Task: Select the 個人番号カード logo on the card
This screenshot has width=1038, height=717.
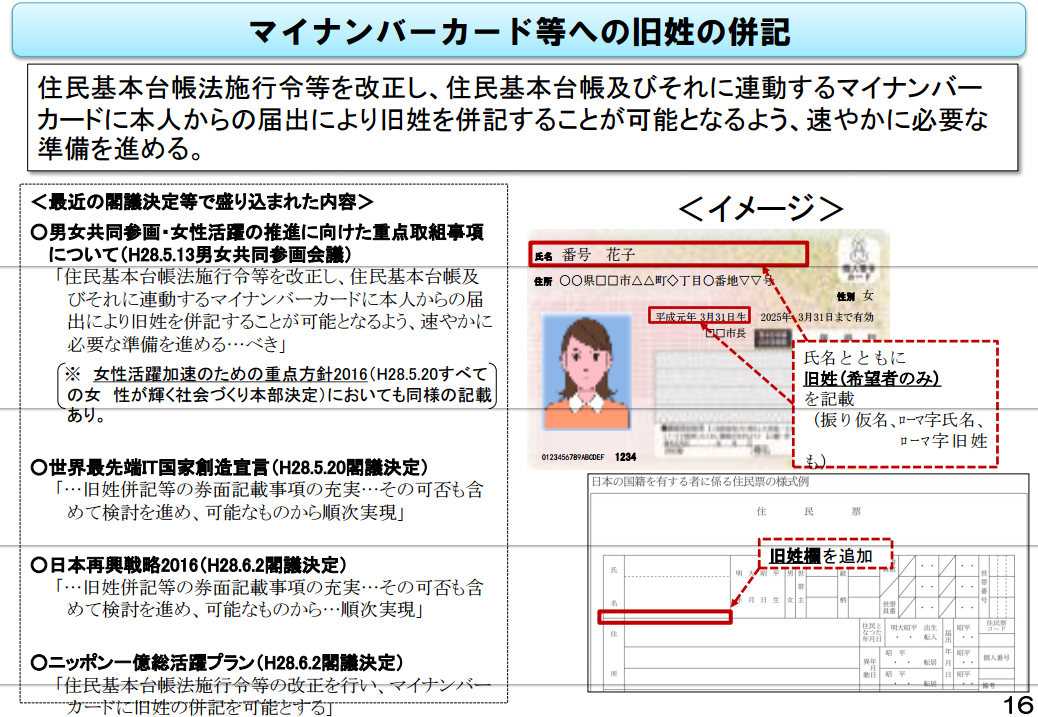Action: [860, 258]
